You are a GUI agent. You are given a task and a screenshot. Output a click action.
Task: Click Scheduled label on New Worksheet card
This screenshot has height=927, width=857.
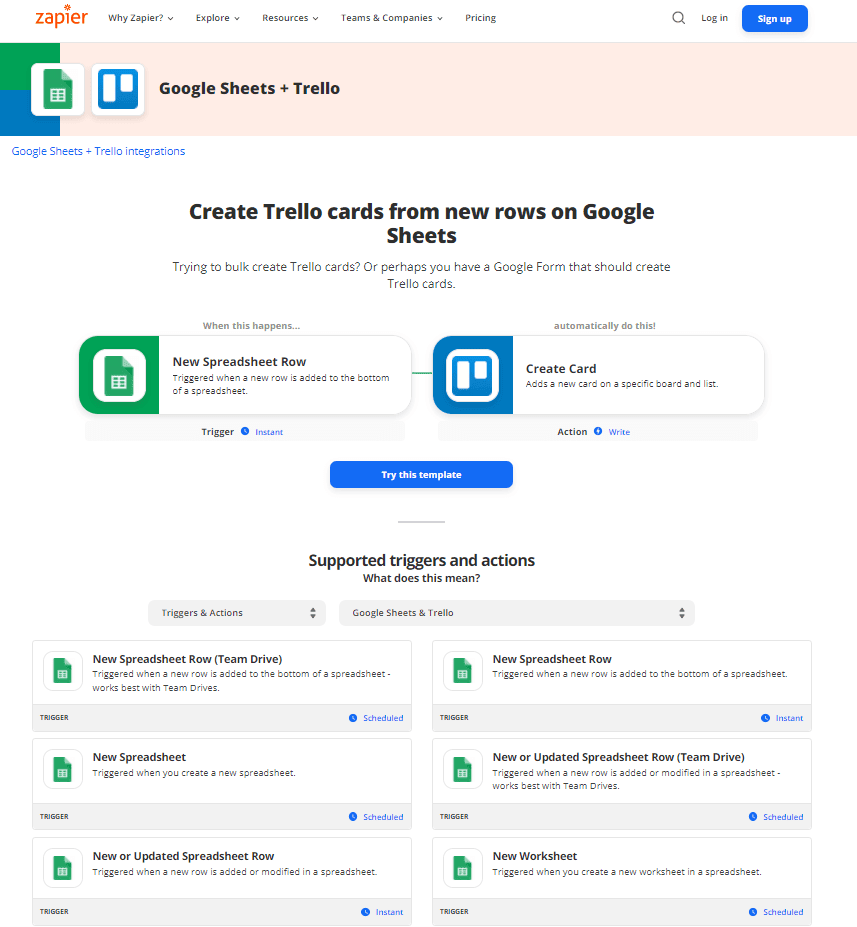pyautogui.click(x=783, y=912)
